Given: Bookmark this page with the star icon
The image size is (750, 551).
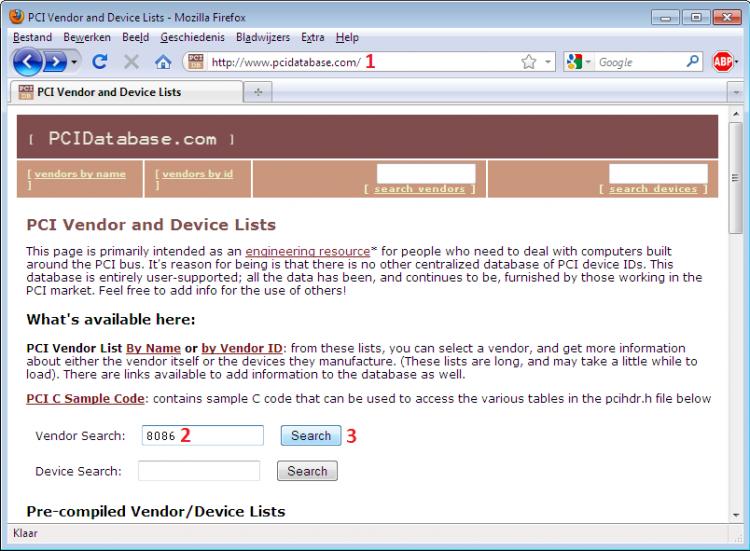Looking at the screenshot, I should click(x=529, y=62).
